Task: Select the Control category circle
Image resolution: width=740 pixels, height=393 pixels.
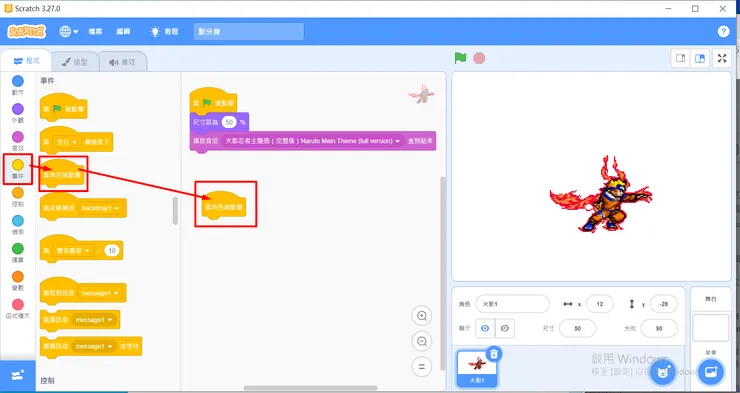Action: coord(17,192)
